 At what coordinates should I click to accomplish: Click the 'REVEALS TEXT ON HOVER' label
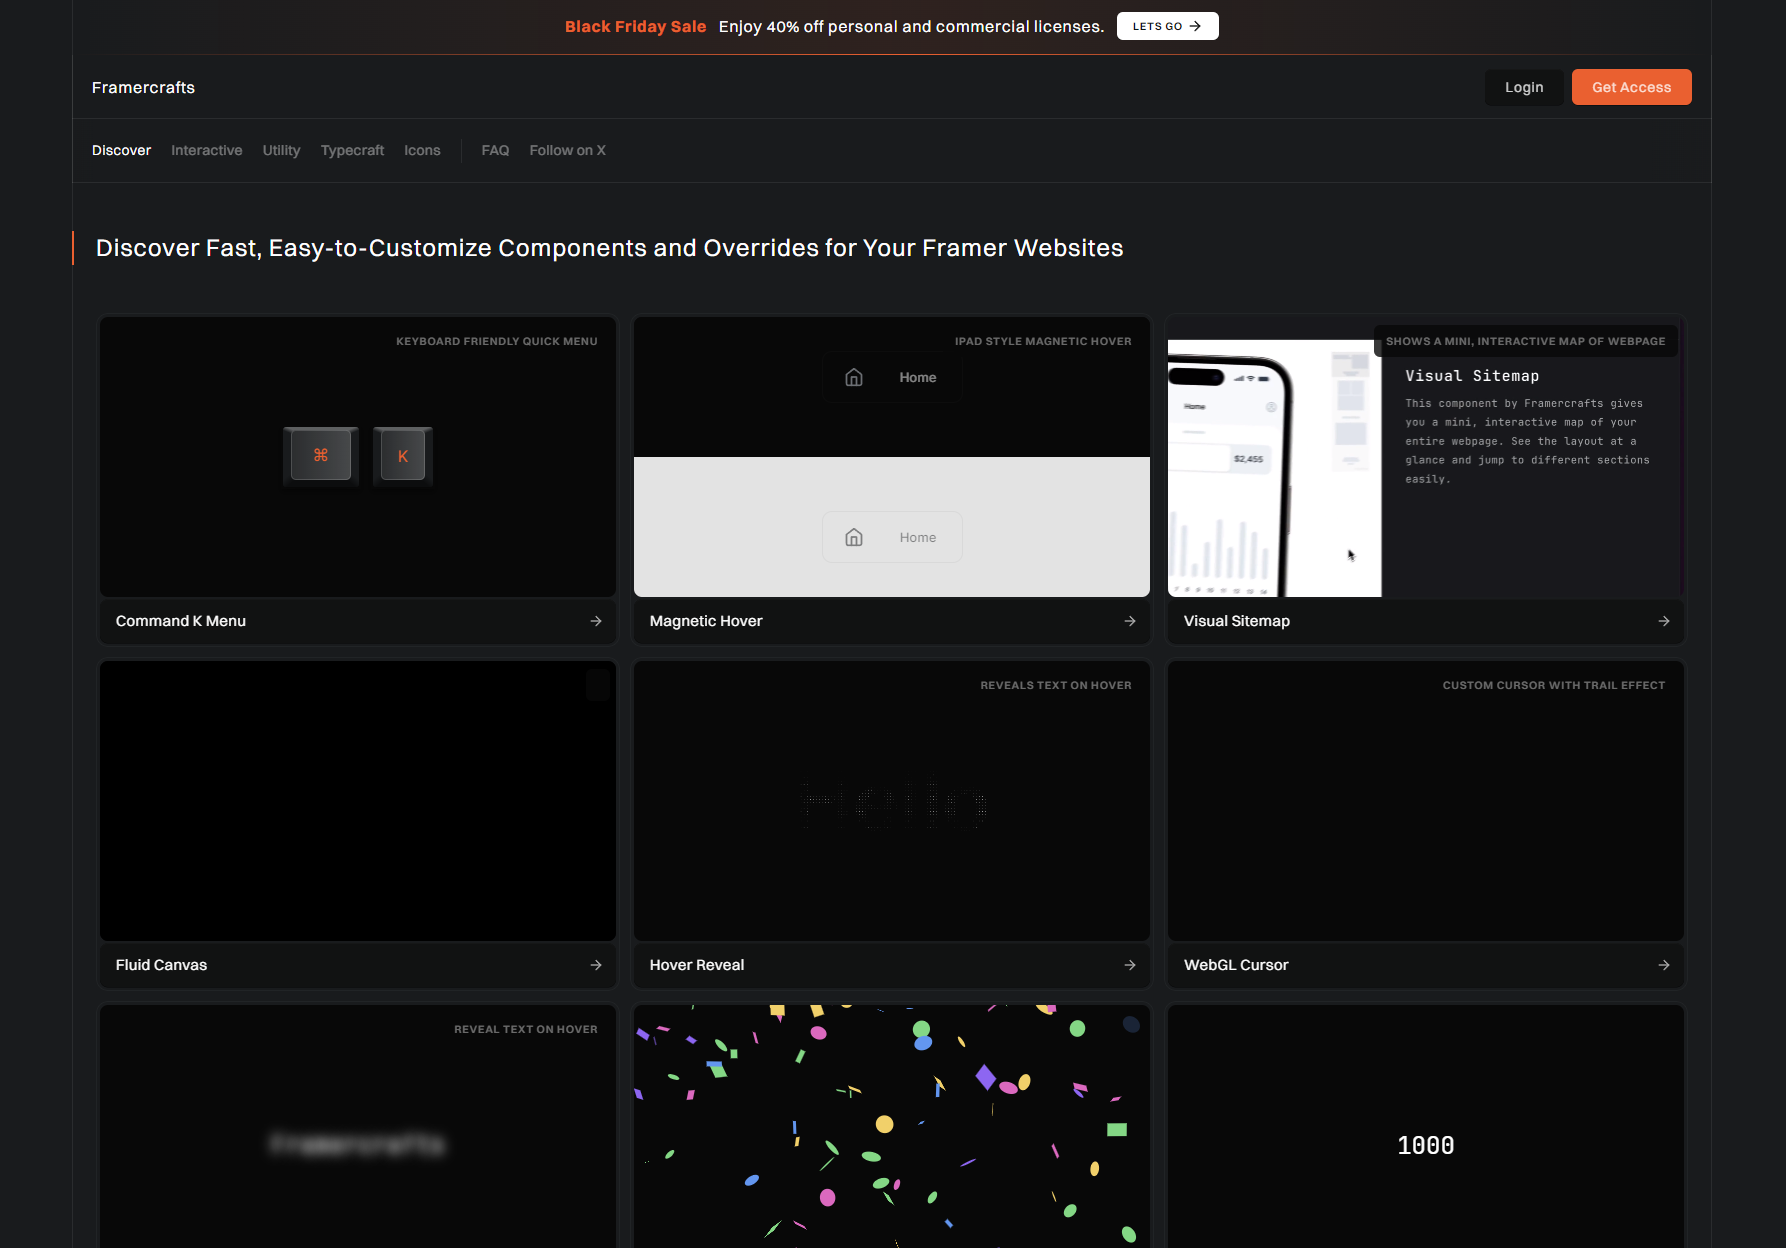(1056, 685)
